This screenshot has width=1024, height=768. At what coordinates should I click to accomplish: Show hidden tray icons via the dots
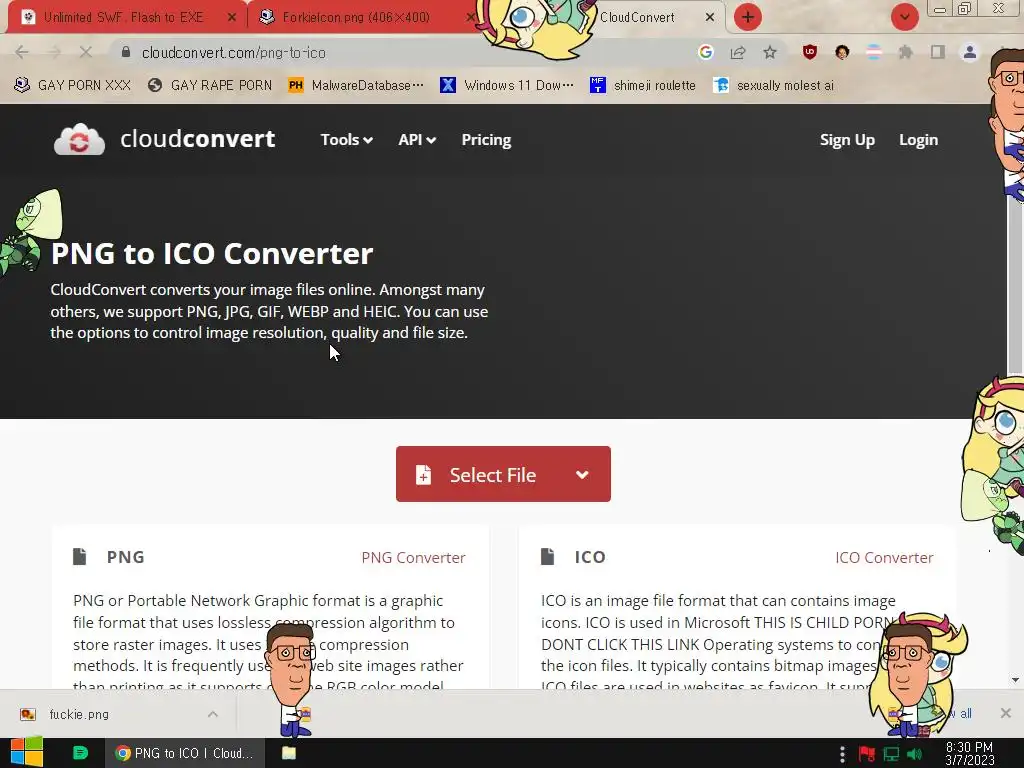[842, 754]
